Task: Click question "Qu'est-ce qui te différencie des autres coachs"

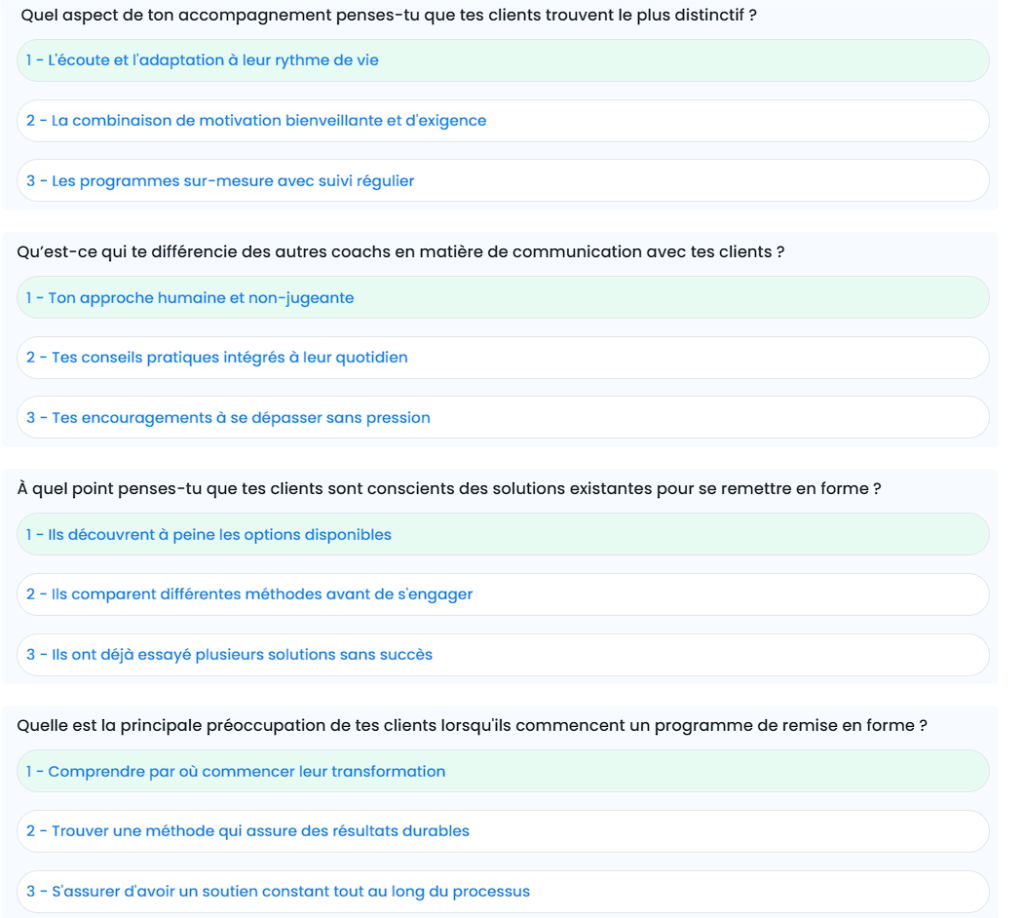Action: pyautogui.click(x=400, y=252)
